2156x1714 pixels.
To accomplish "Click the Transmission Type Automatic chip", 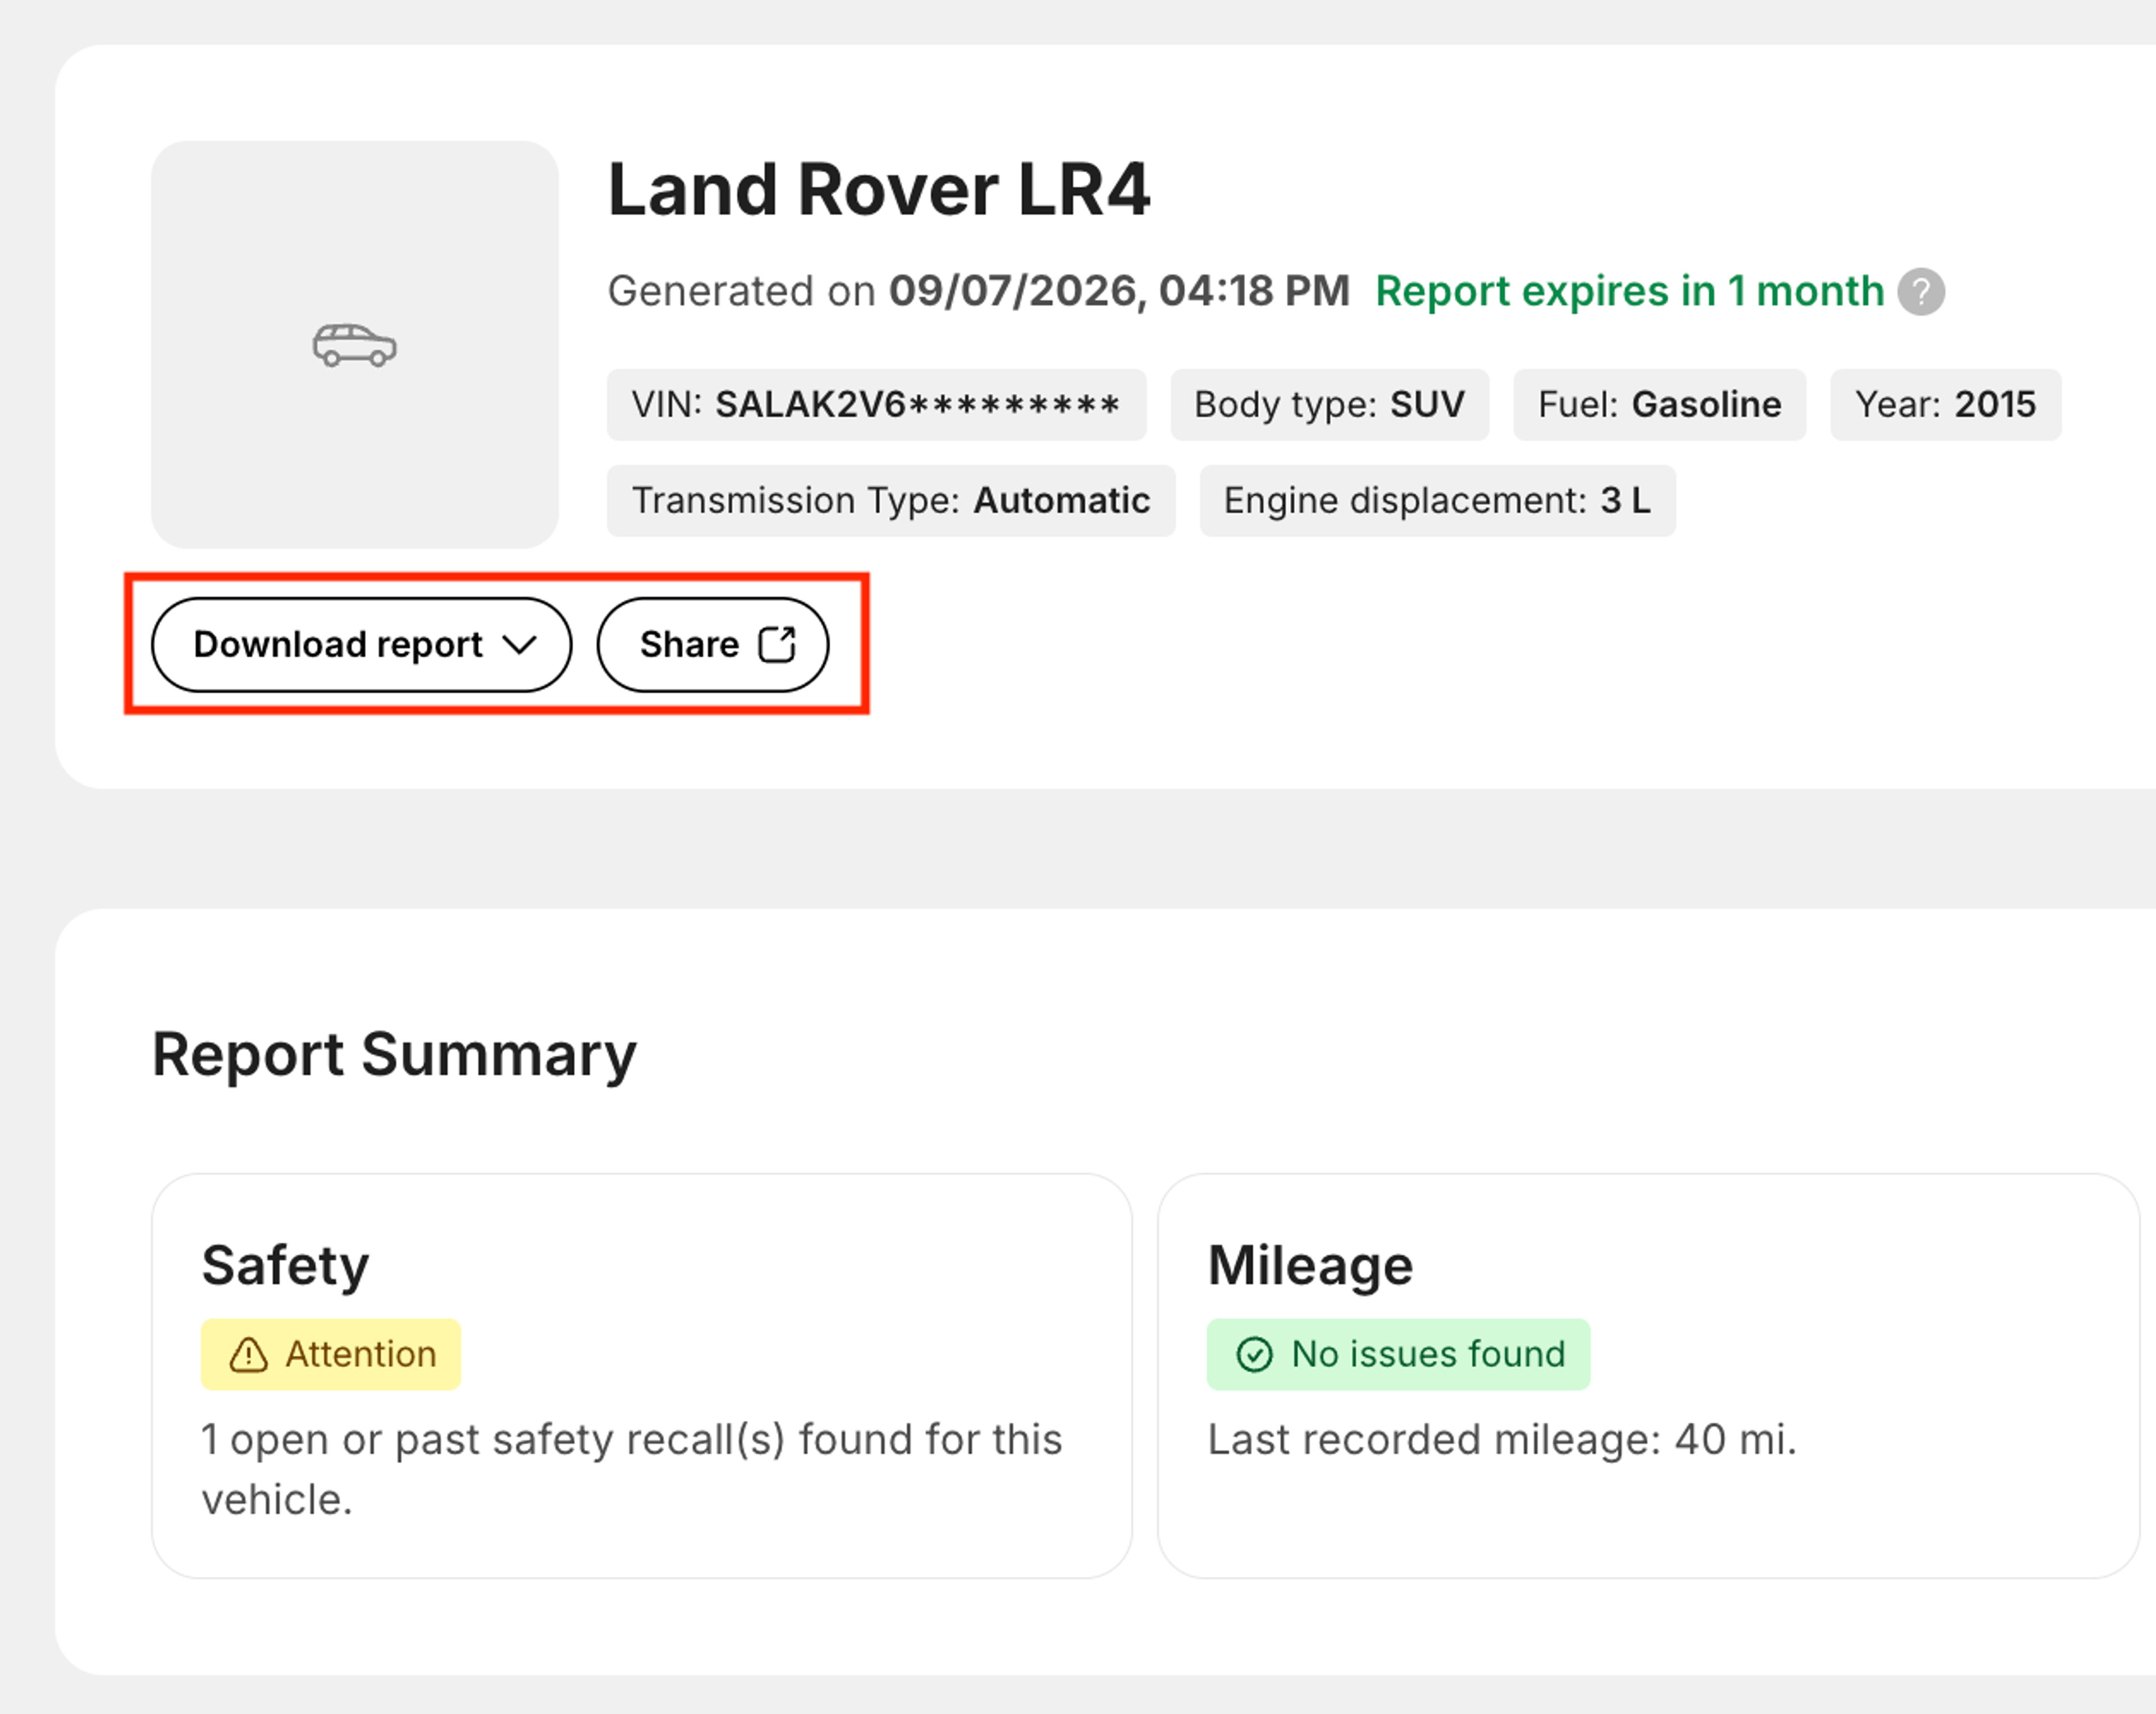I will pos(891,501).
